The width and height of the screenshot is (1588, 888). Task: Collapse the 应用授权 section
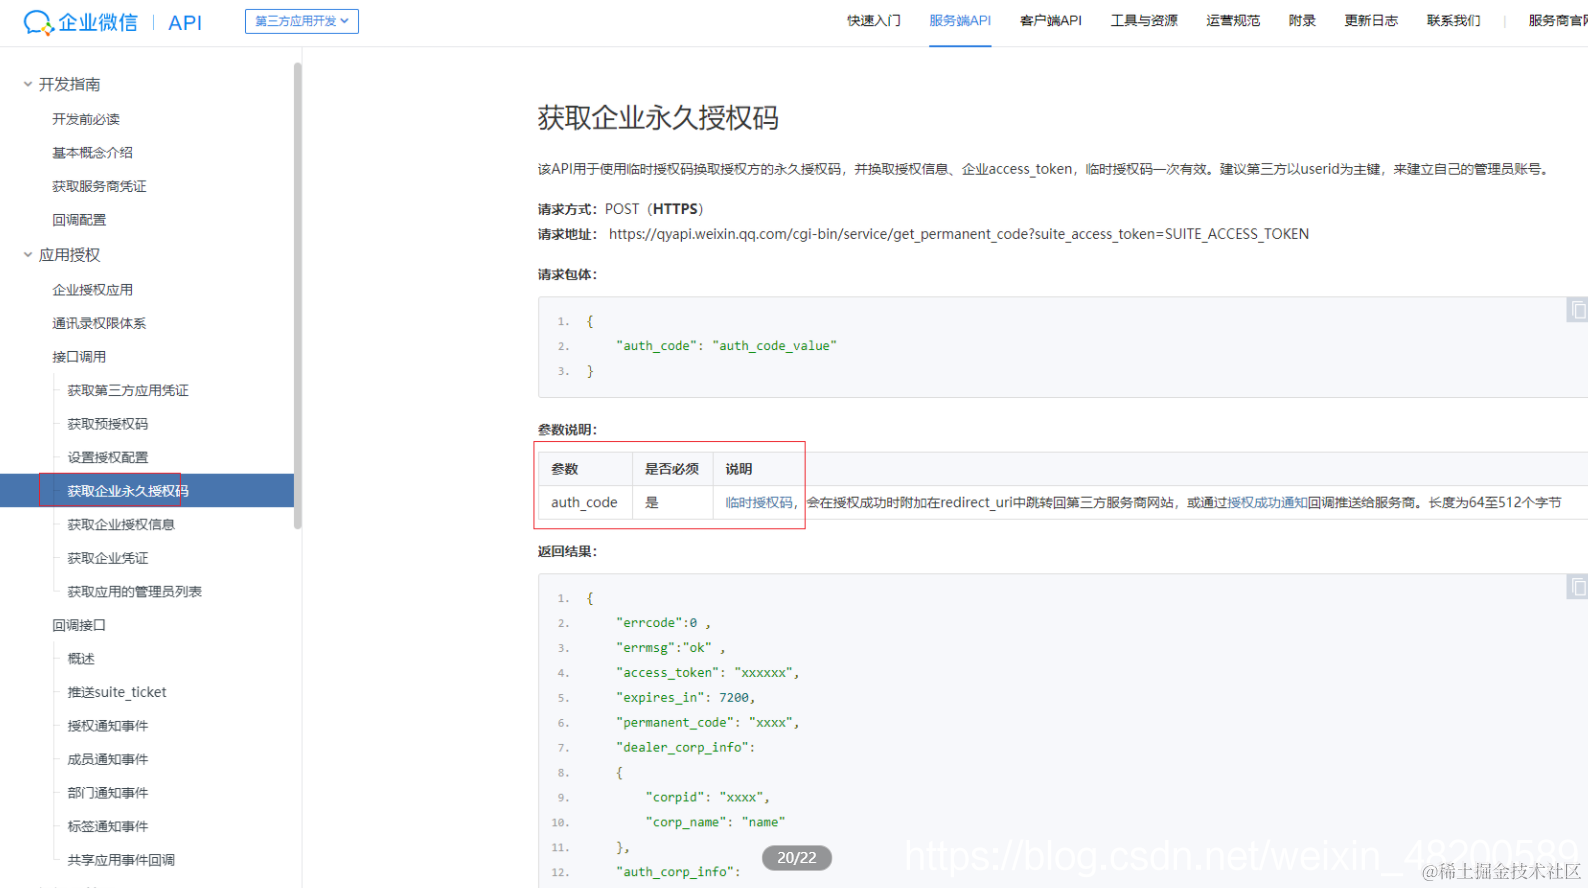click(x=28, y=255)
